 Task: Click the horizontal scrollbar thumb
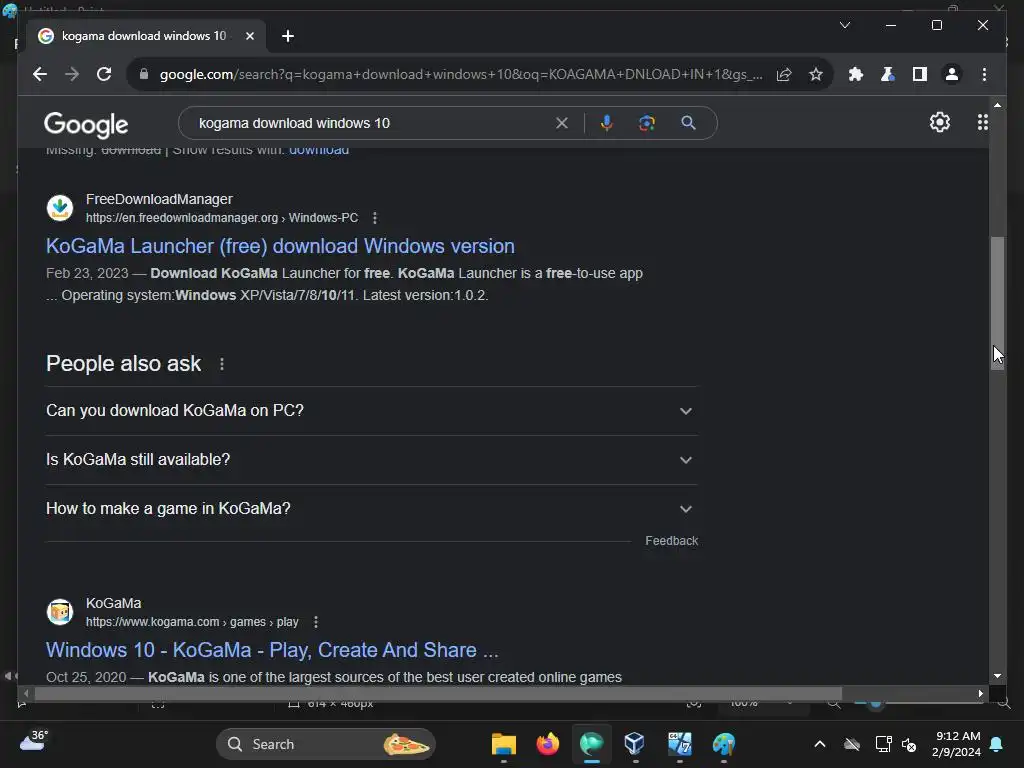click(438, 694)
